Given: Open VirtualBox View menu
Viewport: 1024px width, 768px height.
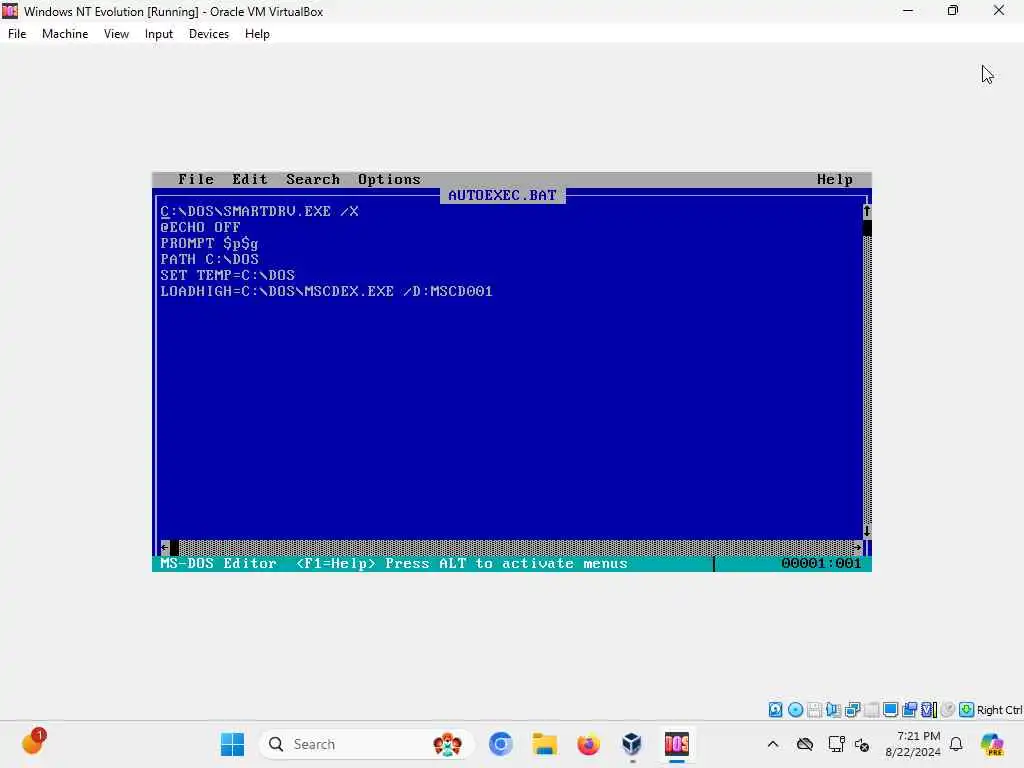Looking at the screenshot, I should pos(116,34).
